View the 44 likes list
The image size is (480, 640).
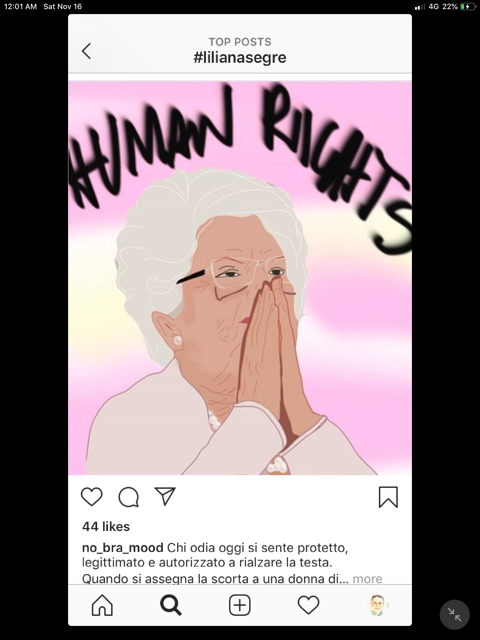106,527
